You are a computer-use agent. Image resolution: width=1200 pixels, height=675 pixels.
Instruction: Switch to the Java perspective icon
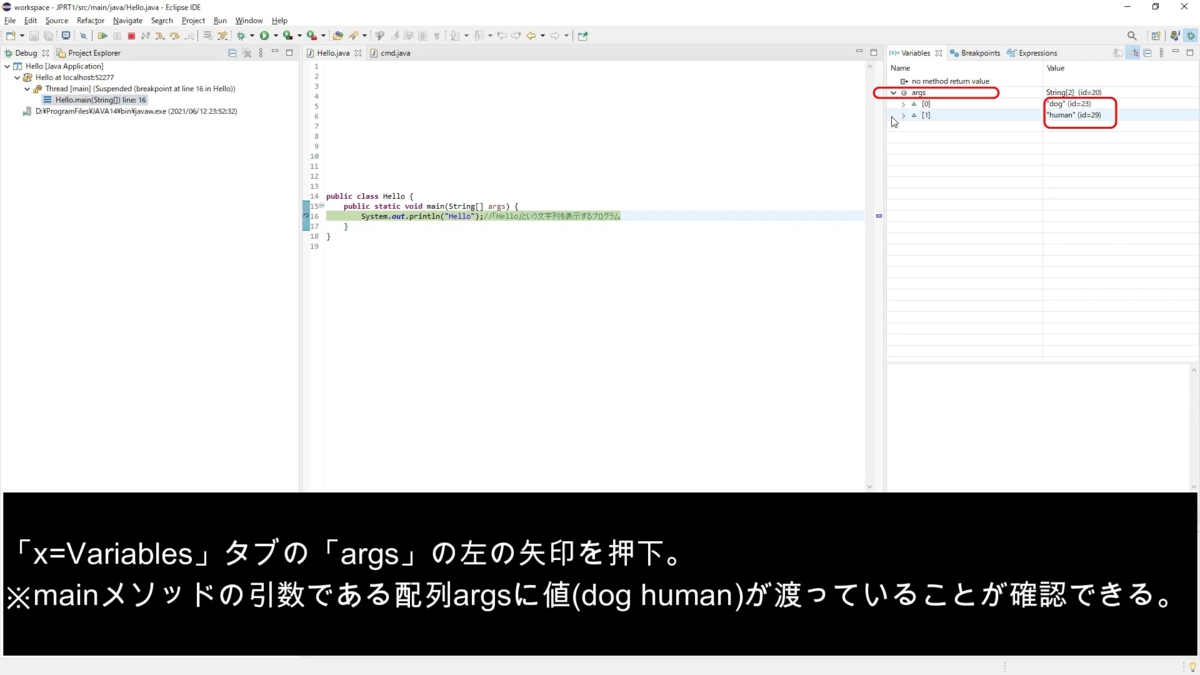click(x=1175, y=36)
